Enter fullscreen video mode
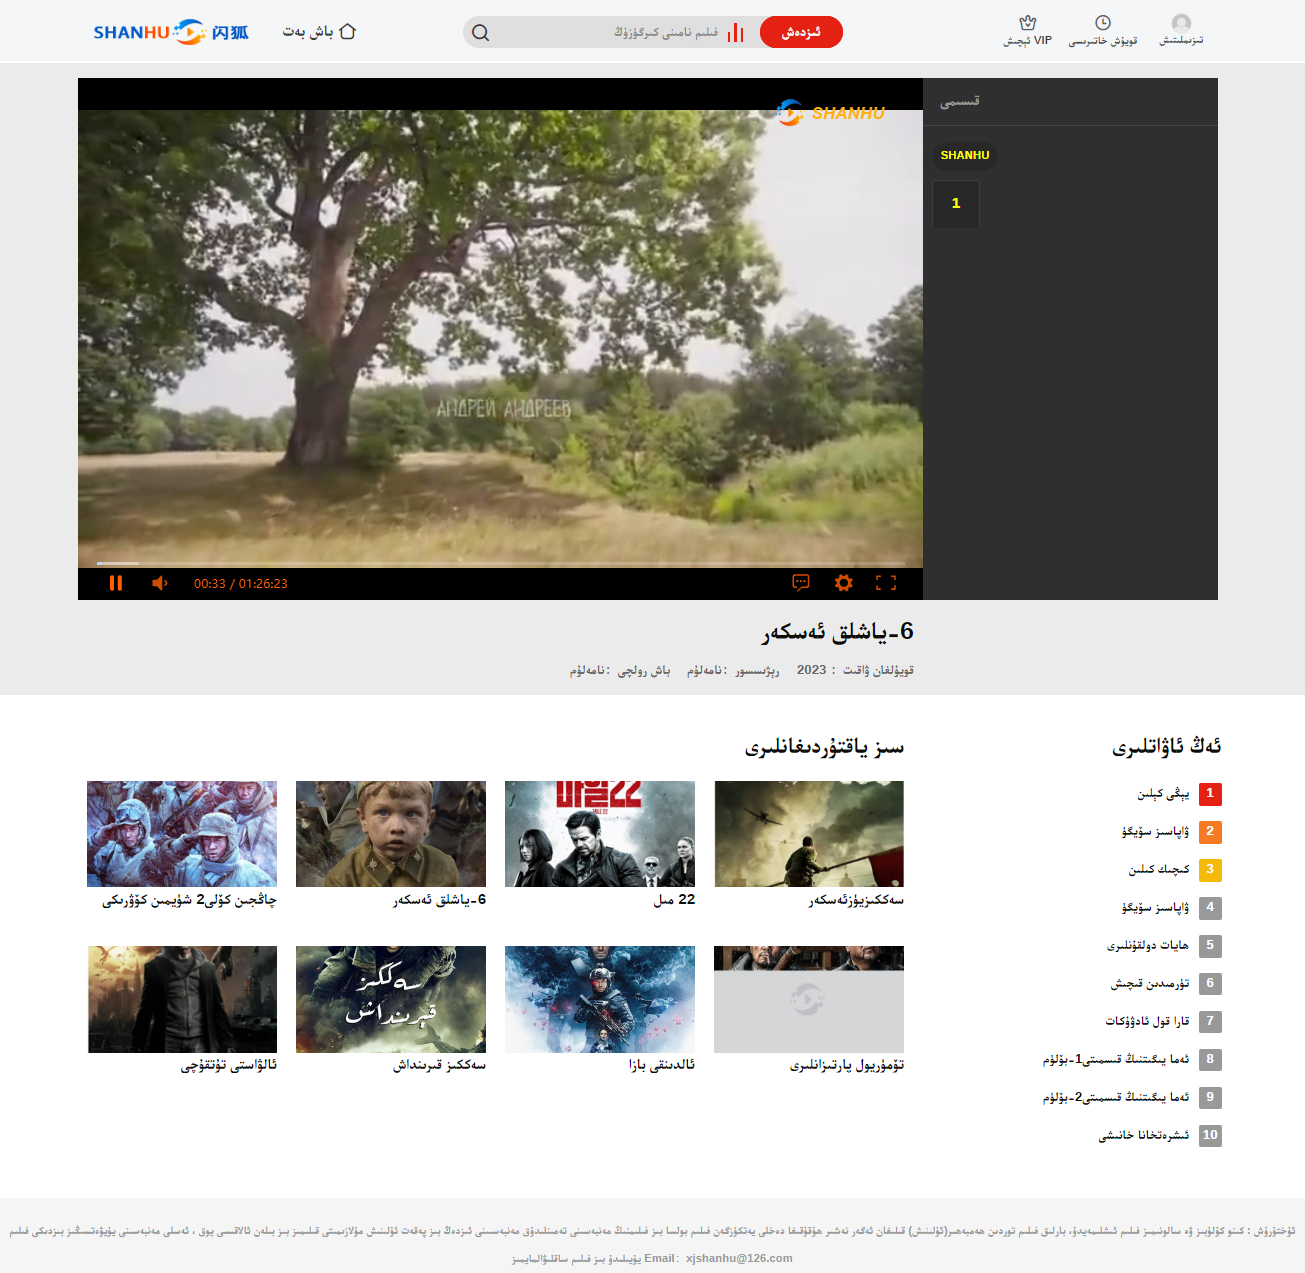Image resolution: width=1305 pixels, height=1273 pixels. tap(886, 583)
